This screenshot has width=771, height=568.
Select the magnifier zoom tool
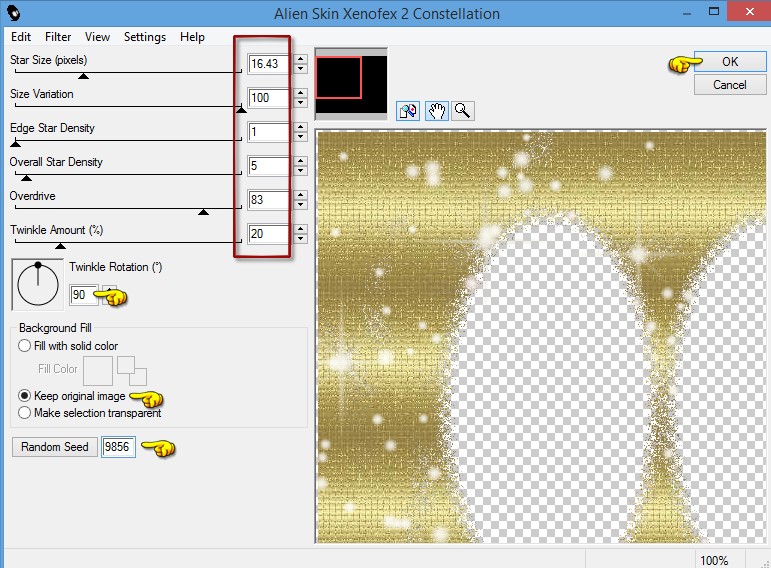coord(462,111)
